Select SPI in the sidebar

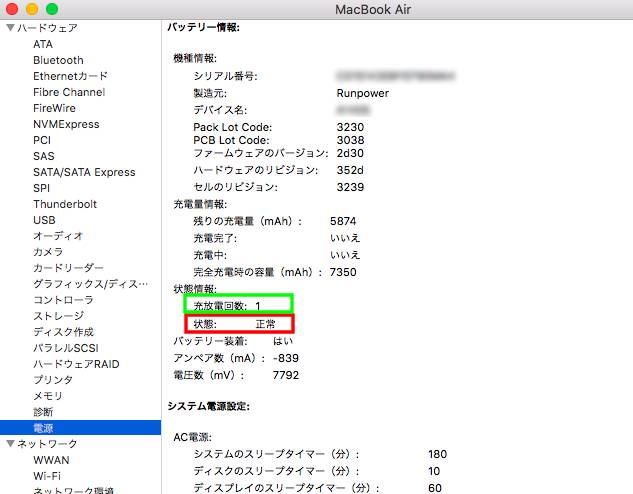pyautogui.click(x=42, y=188)
